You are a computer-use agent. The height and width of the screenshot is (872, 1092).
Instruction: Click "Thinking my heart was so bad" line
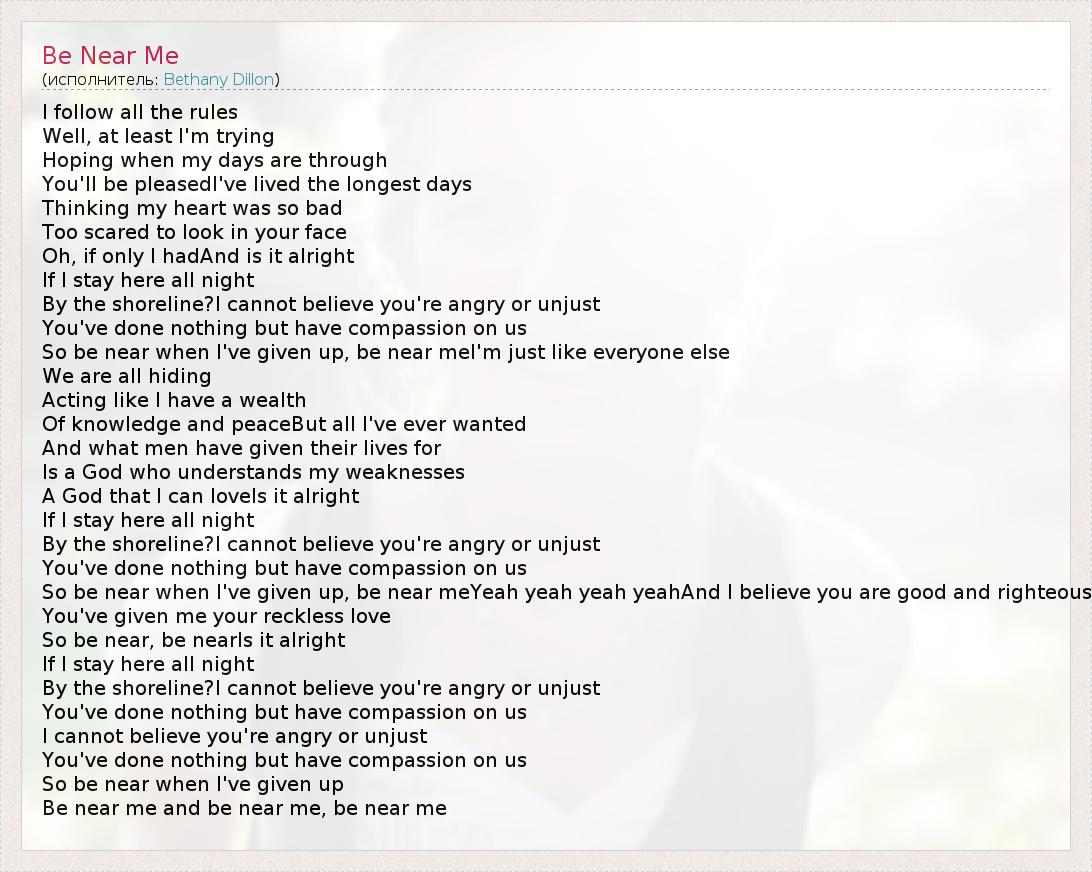[192, 208]
